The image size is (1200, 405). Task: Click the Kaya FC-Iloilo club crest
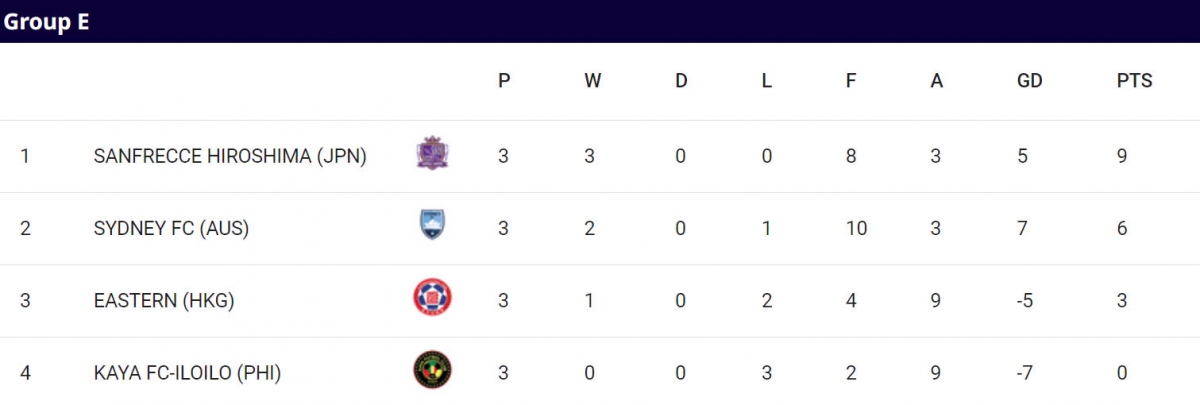pos(432,370)
